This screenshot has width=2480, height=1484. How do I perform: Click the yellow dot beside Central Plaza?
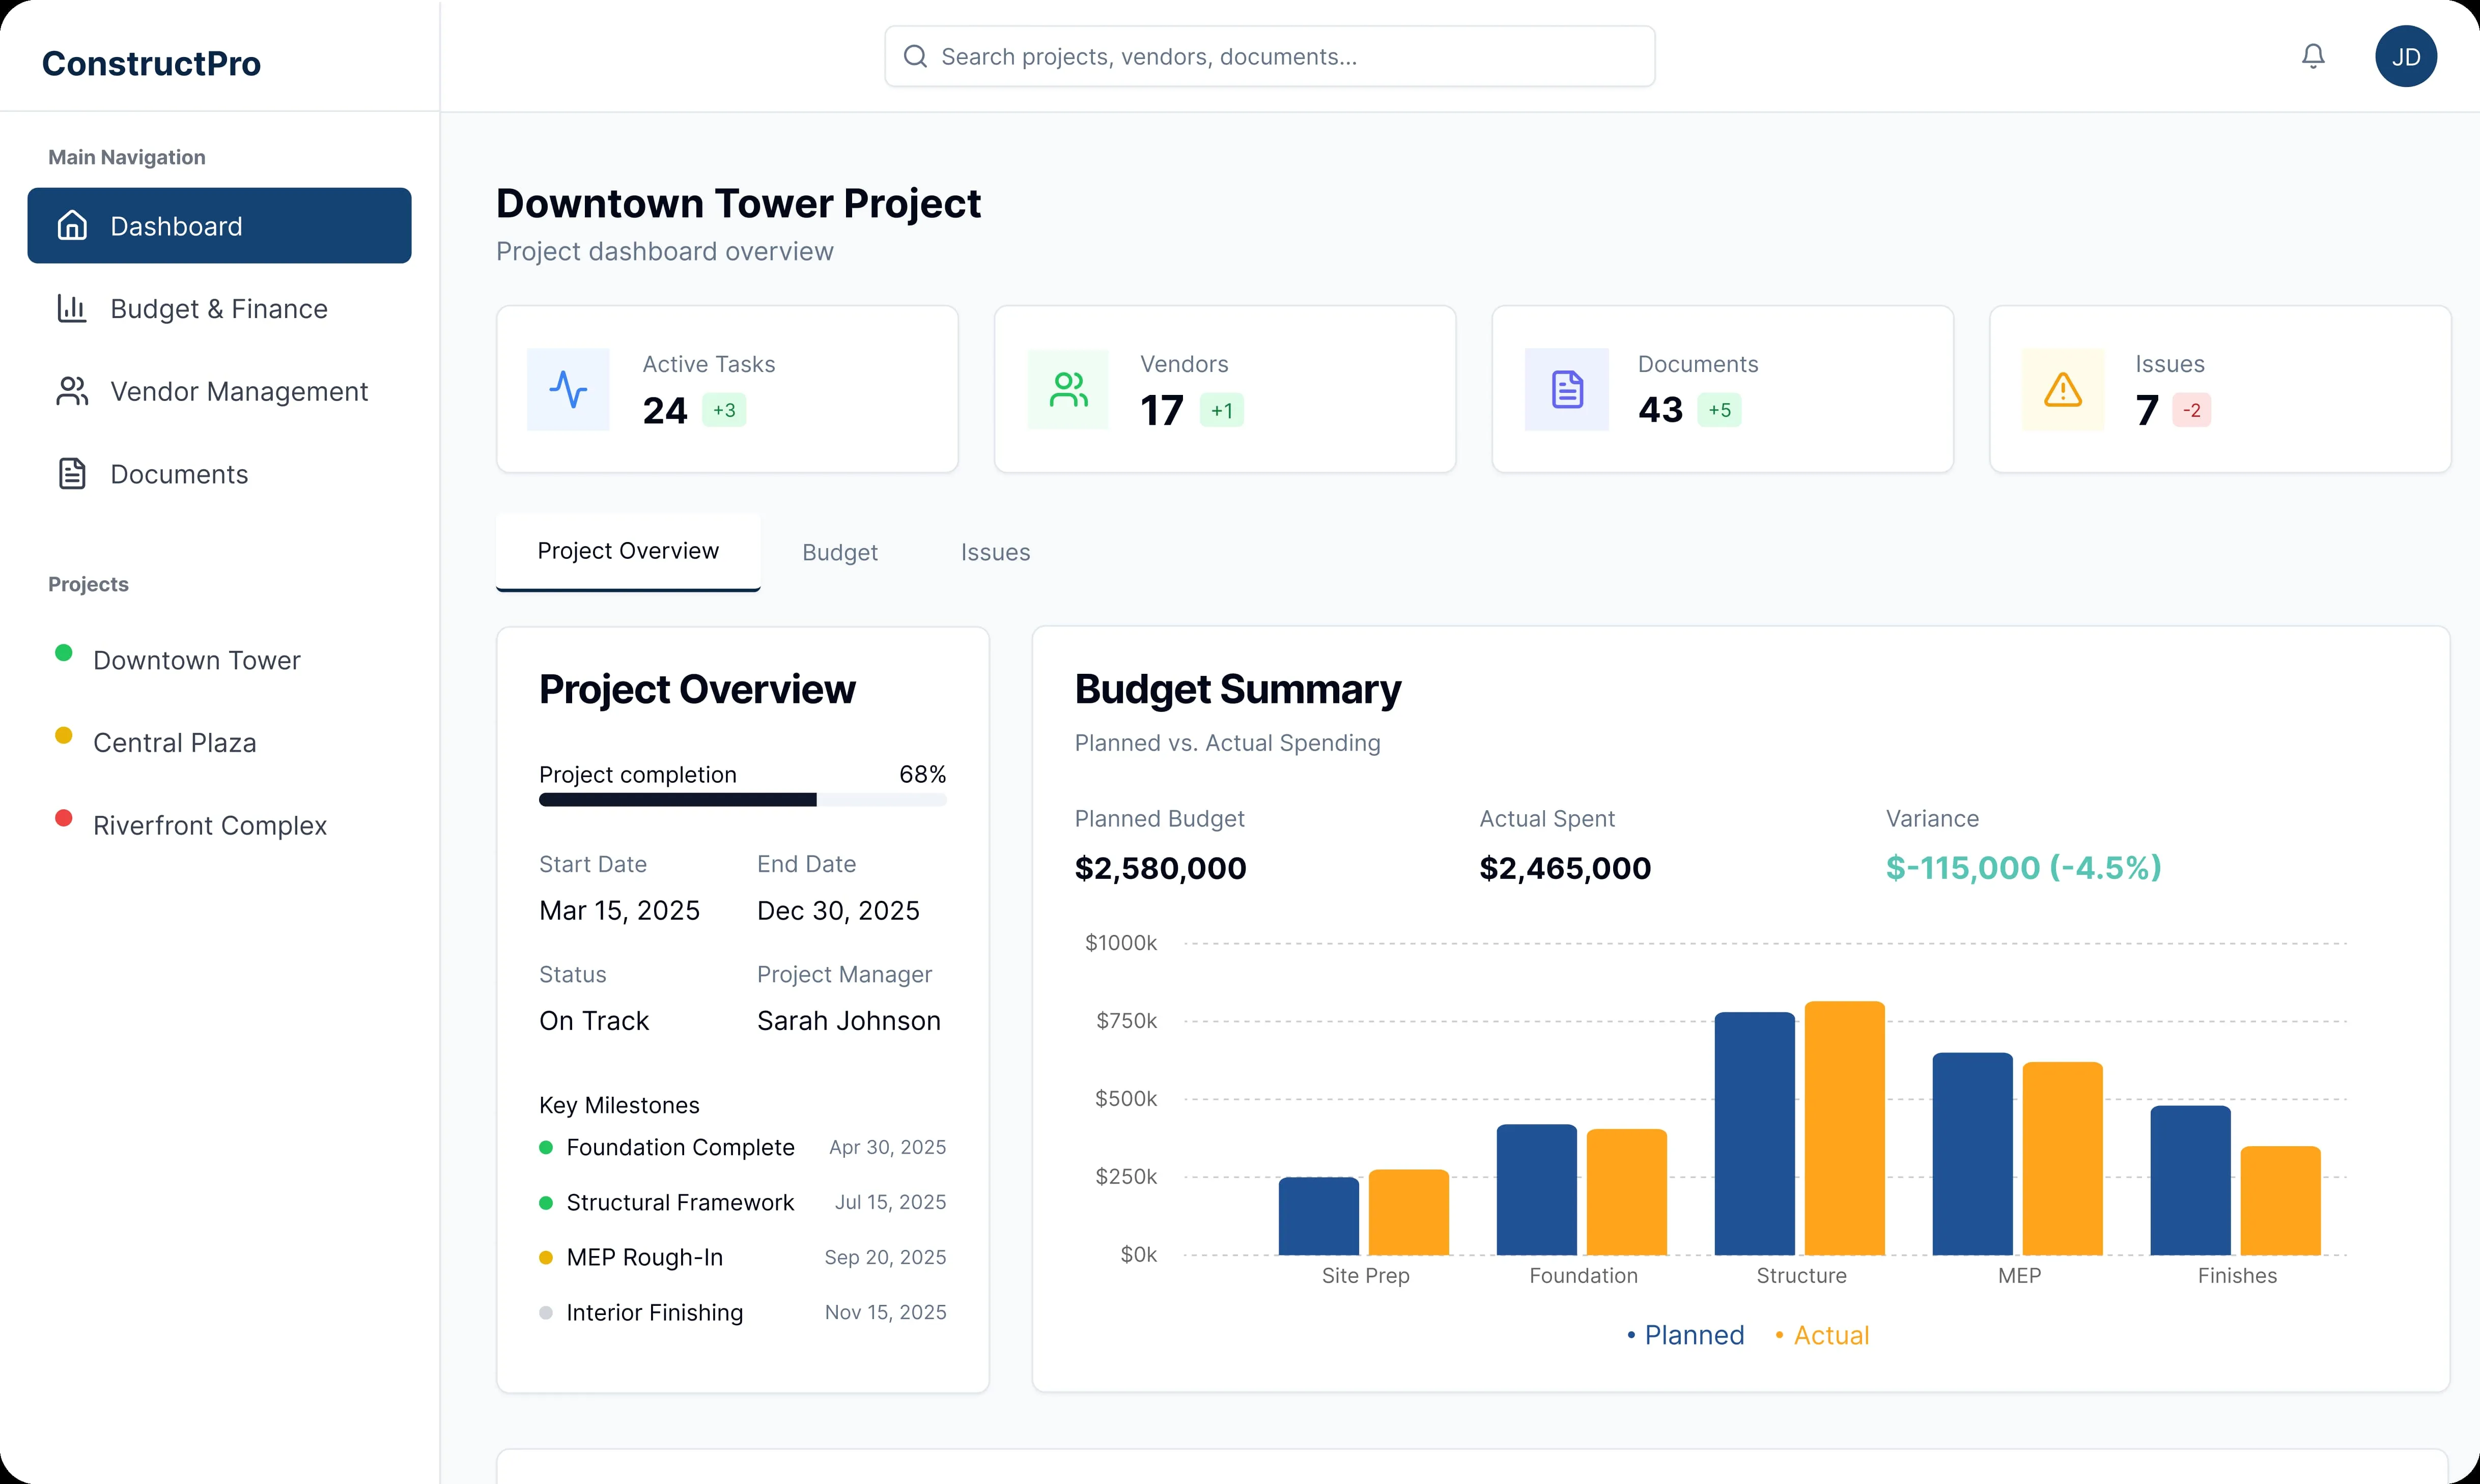(63, 735)
